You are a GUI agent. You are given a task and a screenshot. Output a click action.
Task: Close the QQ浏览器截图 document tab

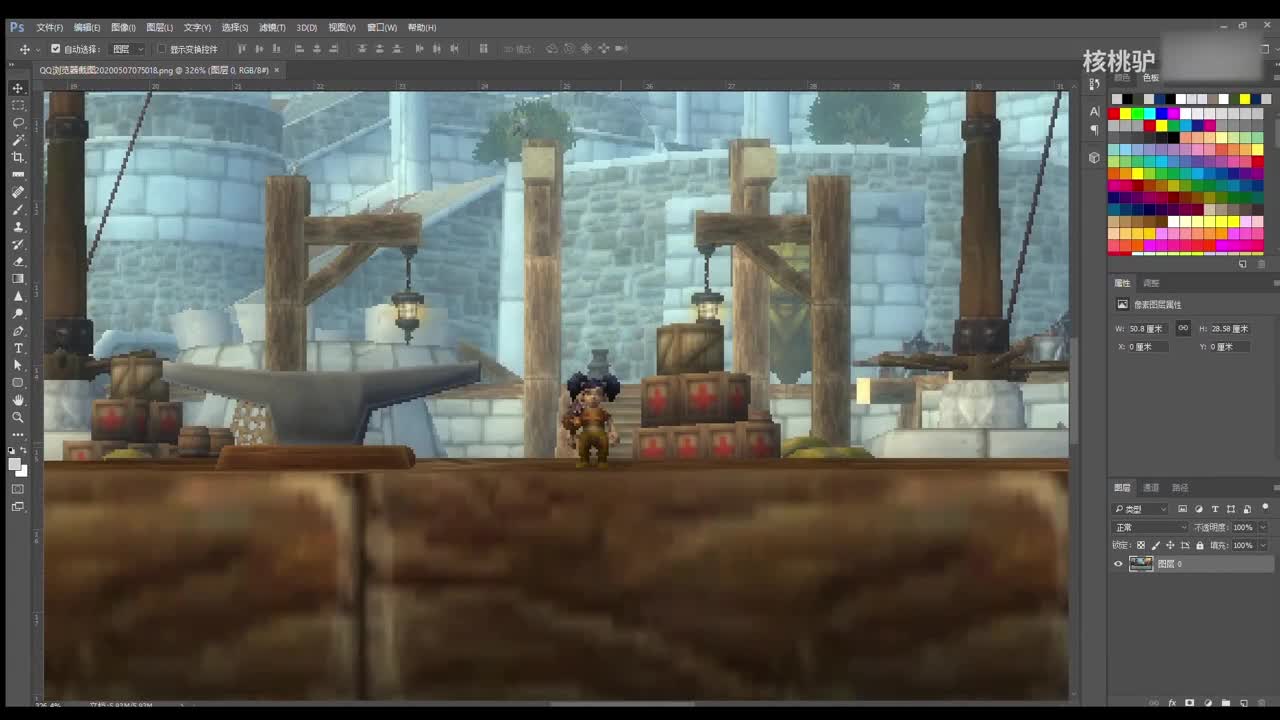pyautogui.click(x=277, y=70)
